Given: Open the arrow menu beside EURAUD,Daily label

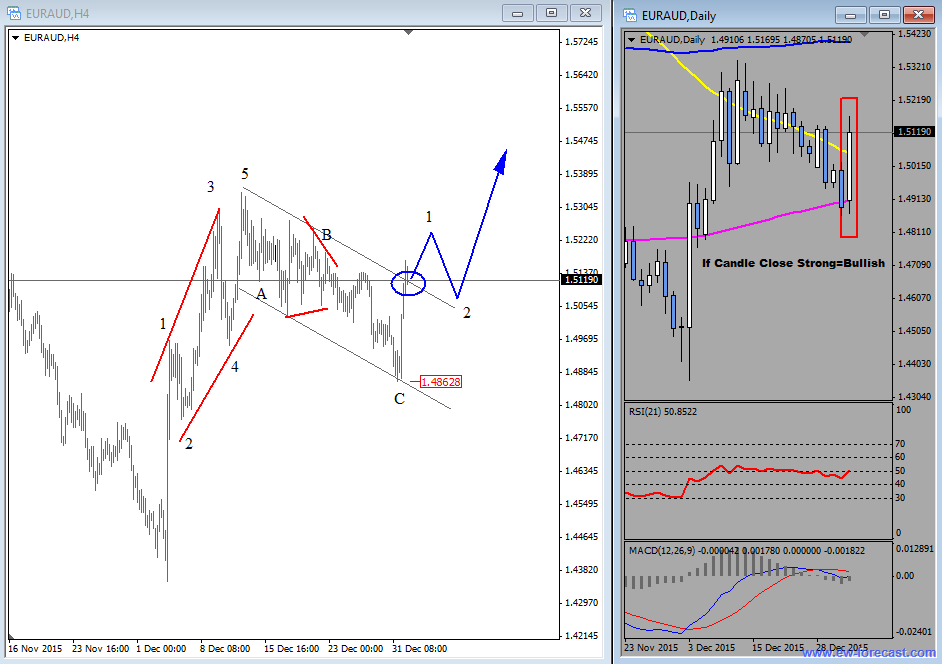Looking at the screenshot, I should [632, 39].
